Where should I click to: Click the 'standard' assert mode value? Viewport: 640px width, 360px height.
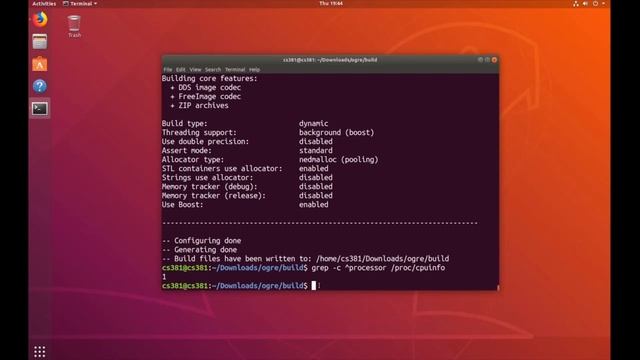pyautogui.click(x=316, y=150)
